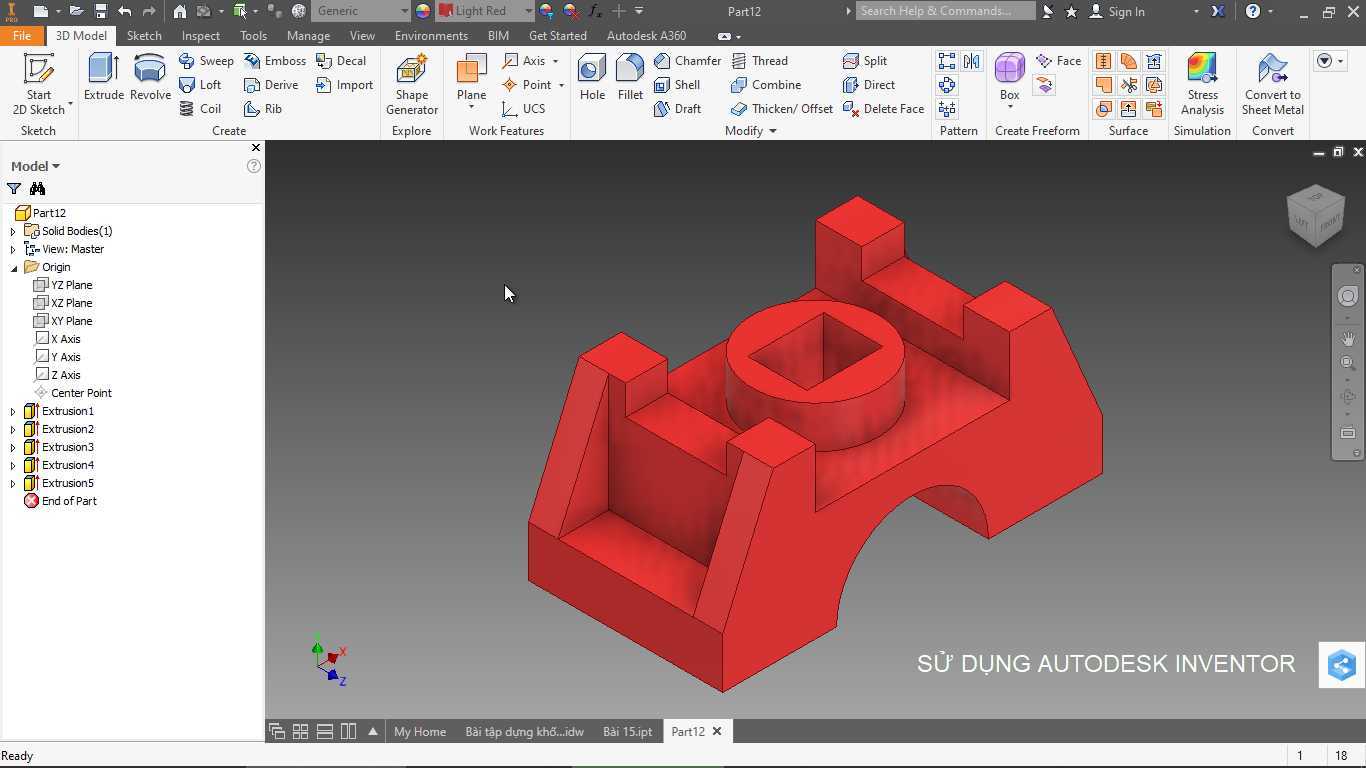
Task: Expand the View: Master node
Action: tap(13, 249)
